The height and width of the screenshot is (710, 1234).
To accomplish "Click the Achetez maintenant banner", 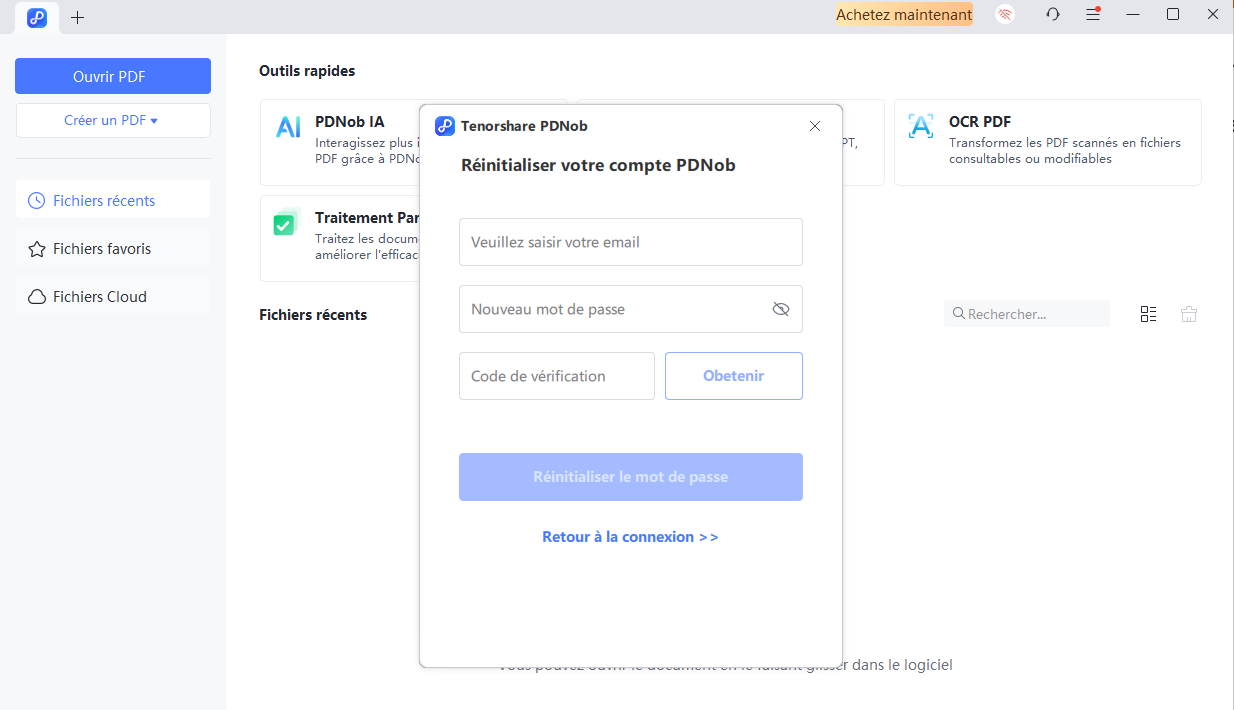I will tap(903, 14).
